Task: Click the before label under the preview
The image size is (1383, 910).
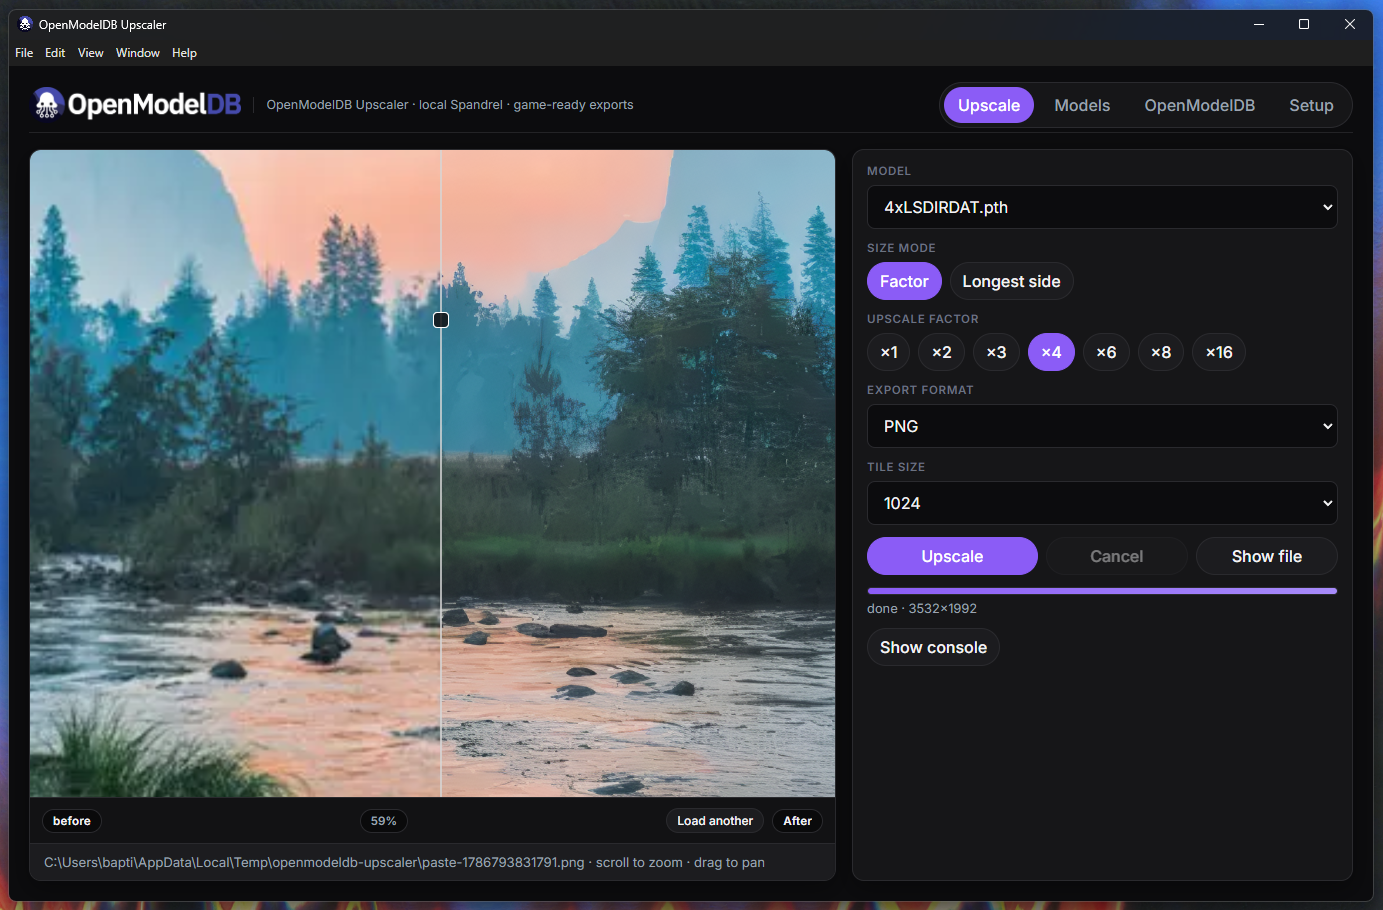Action: [72, 821]
